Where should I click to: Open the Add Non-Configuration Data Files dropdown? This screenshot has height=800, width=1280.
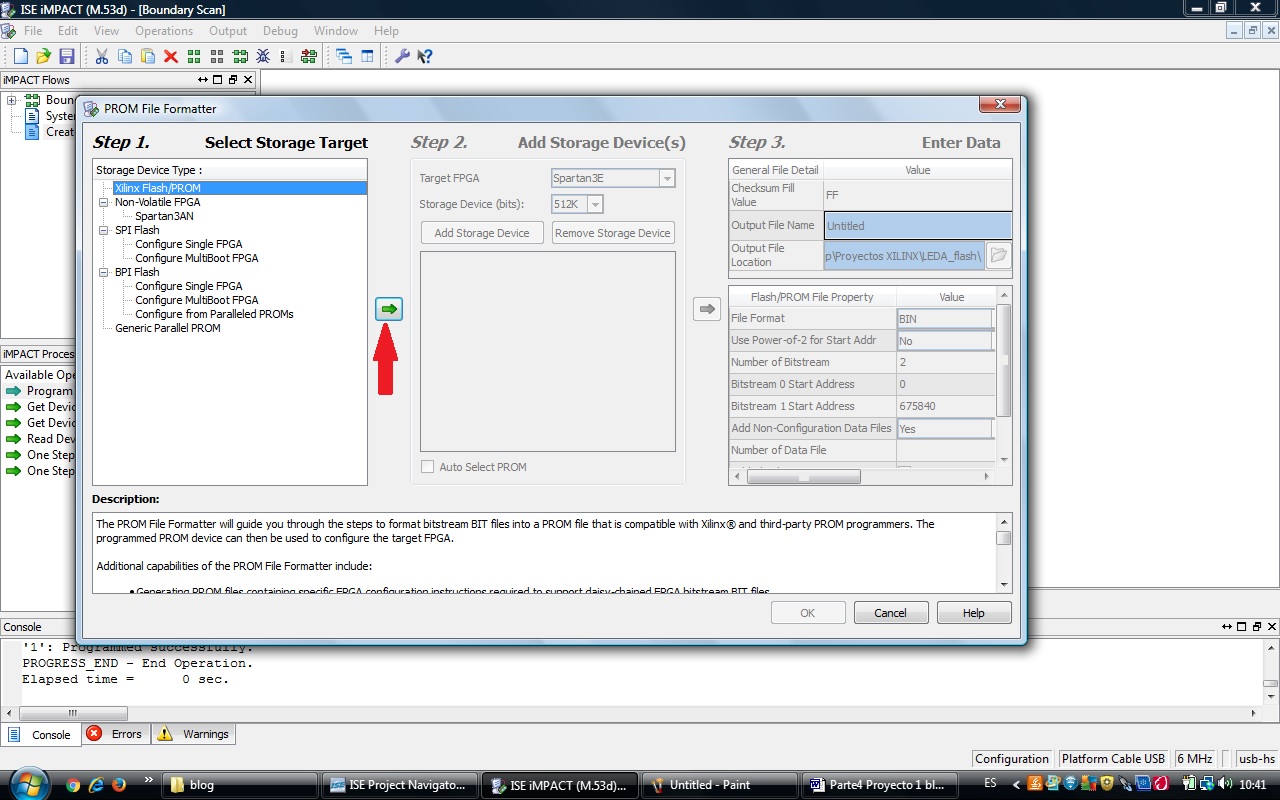point(945,428)
